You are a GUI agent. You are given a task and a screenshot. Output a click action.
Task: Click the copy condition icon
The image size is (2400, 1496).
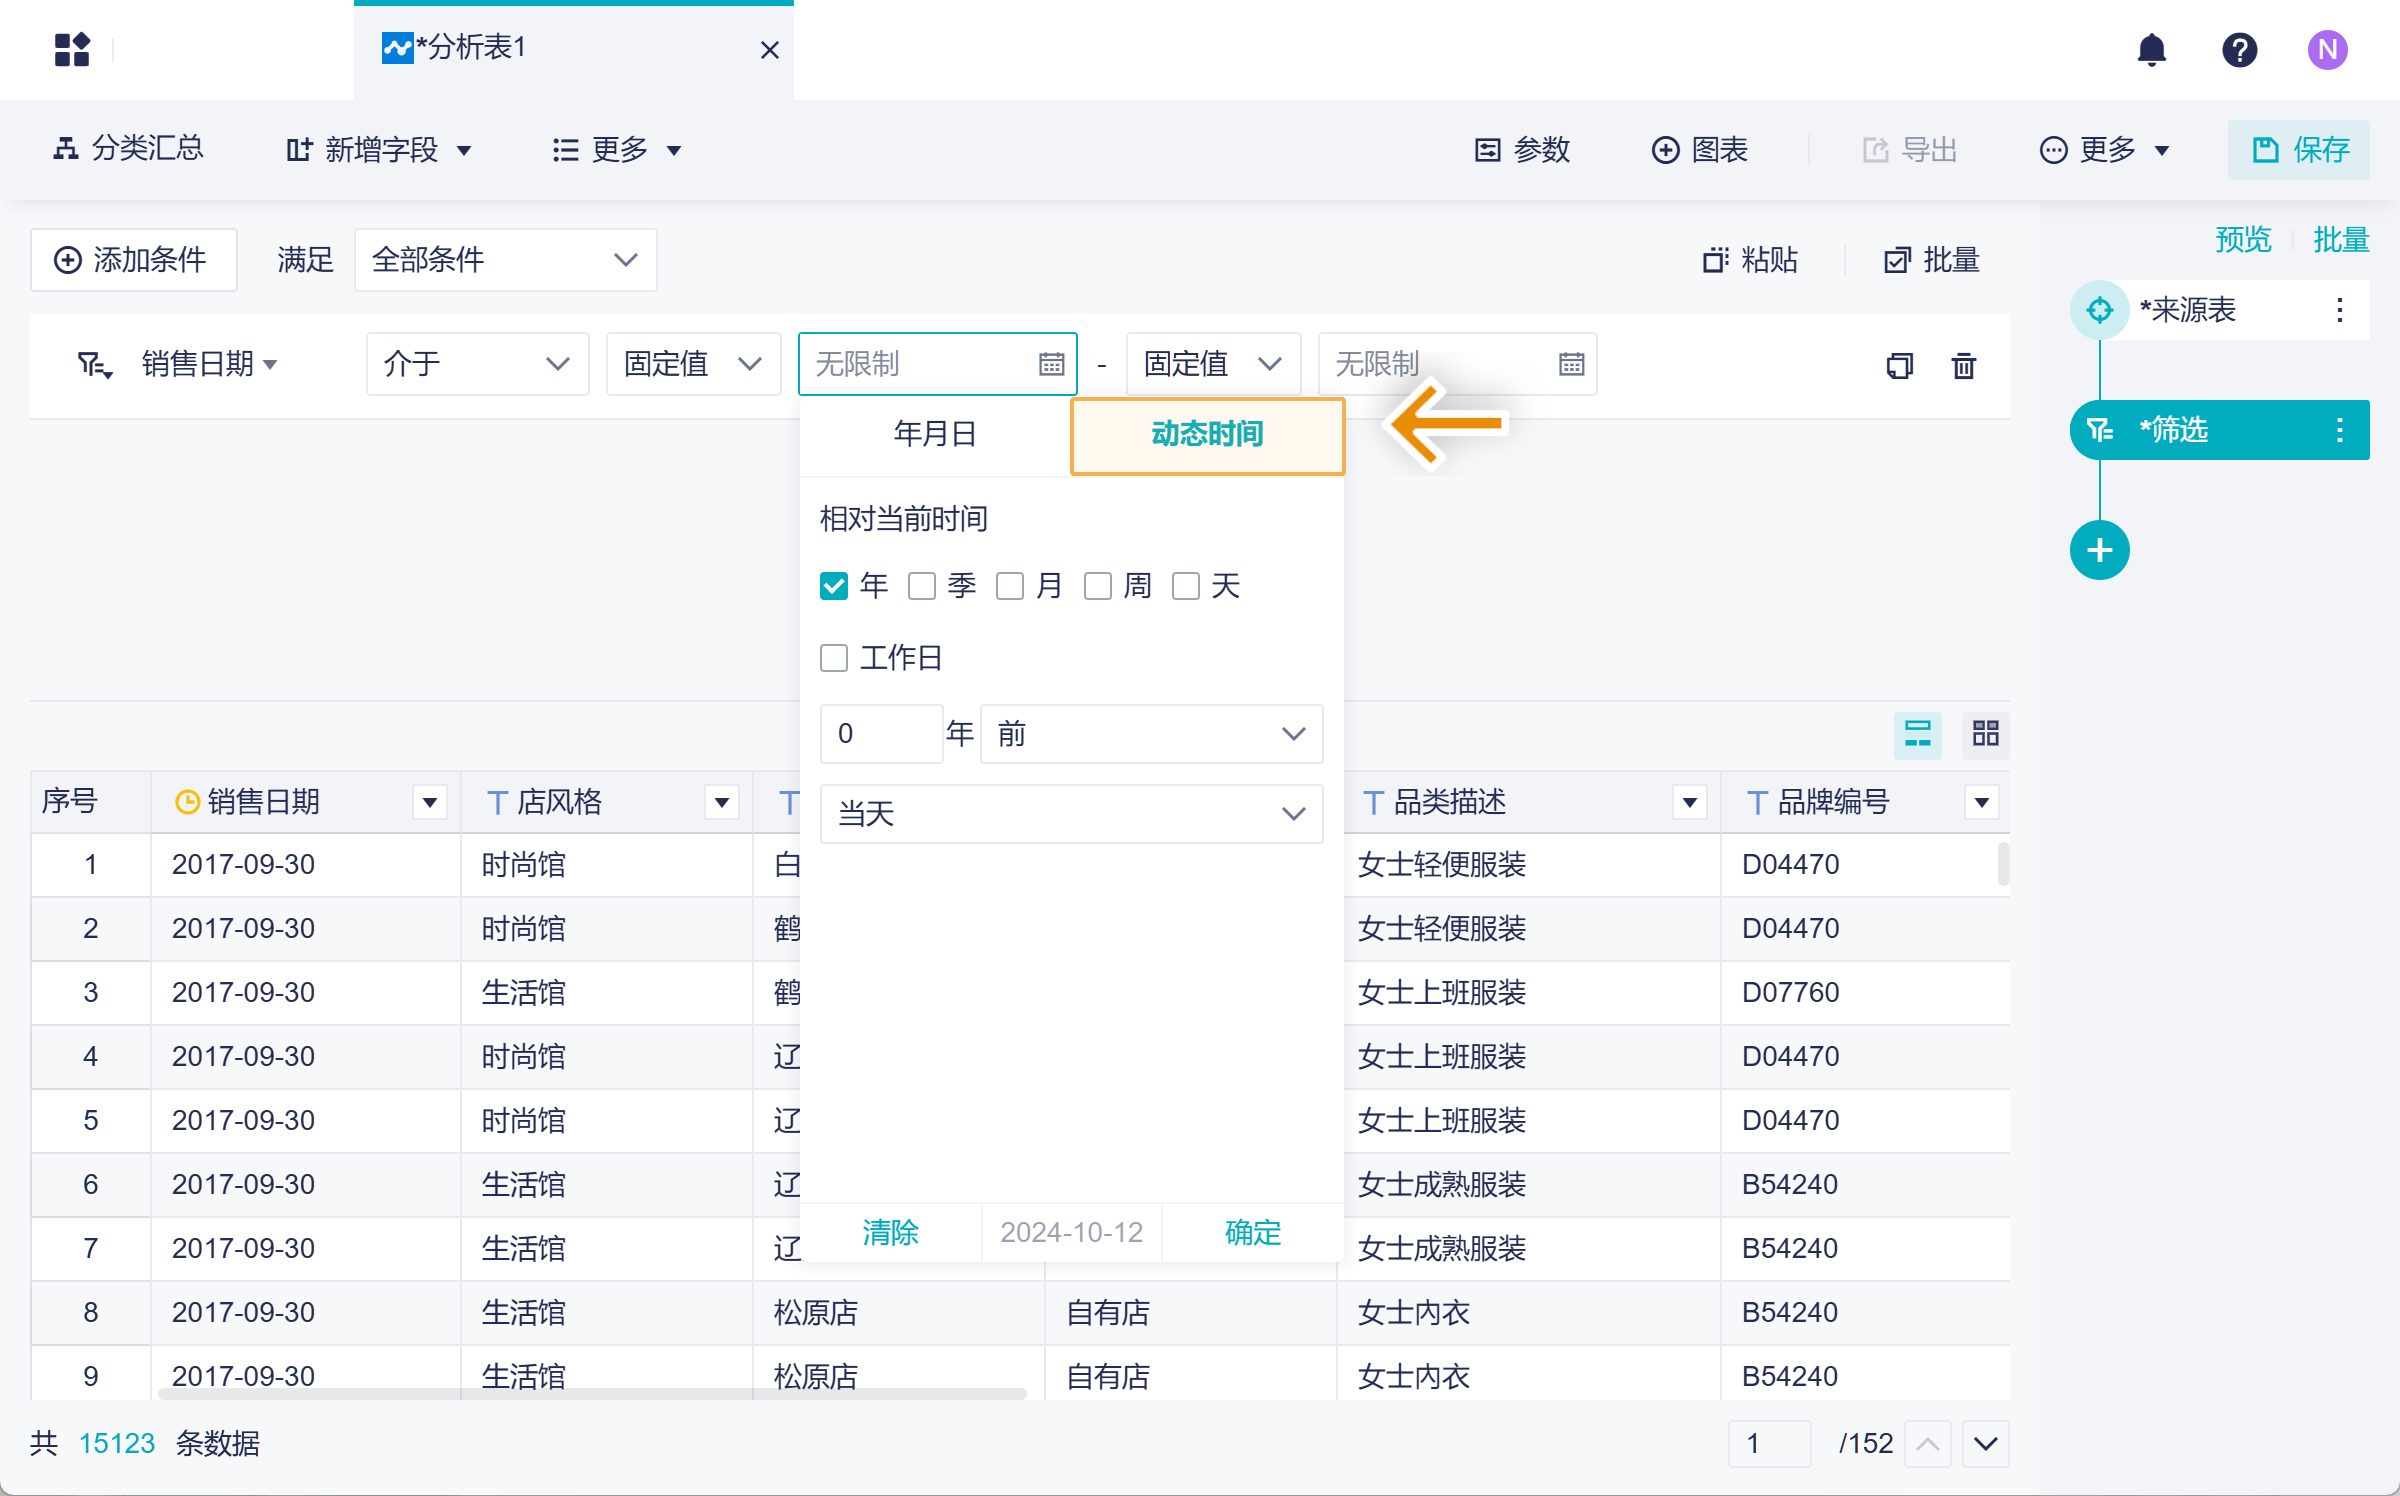(x=1899, y=365)
